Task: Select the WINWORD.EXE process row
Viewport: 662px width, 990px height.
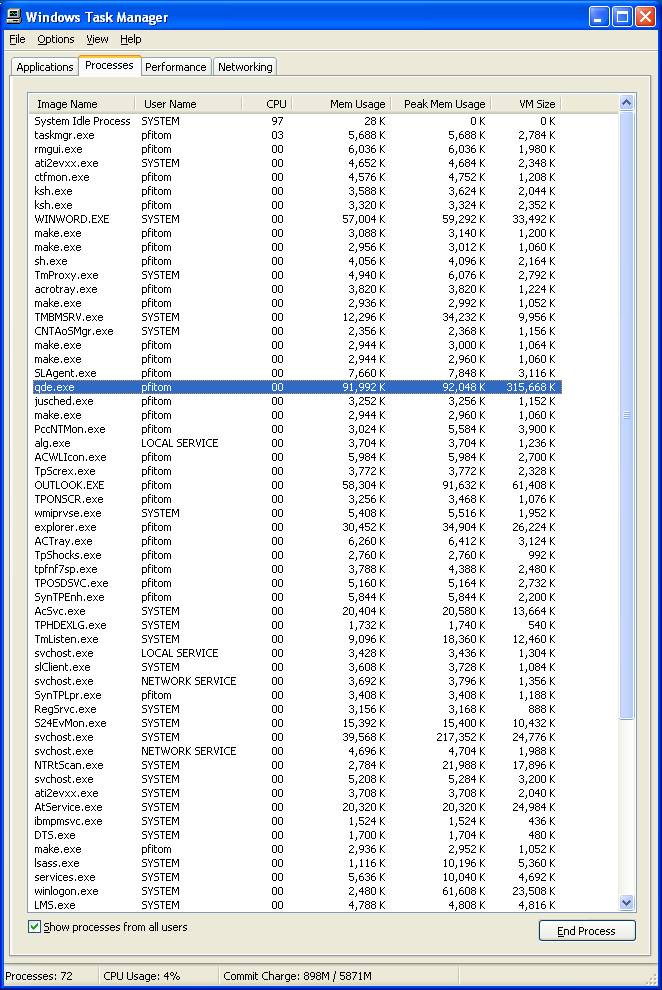Action: [x=295, y=219]
